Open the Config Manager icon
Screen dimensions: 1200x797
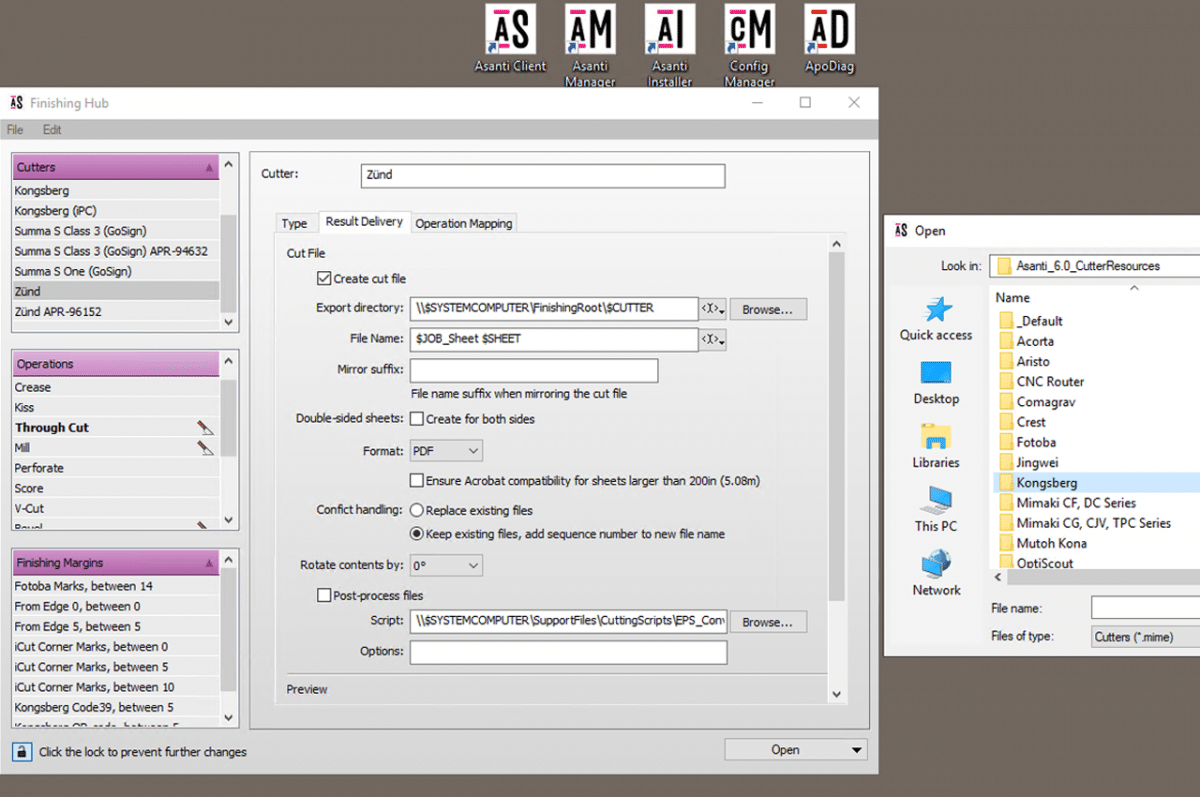coord(749,30)
